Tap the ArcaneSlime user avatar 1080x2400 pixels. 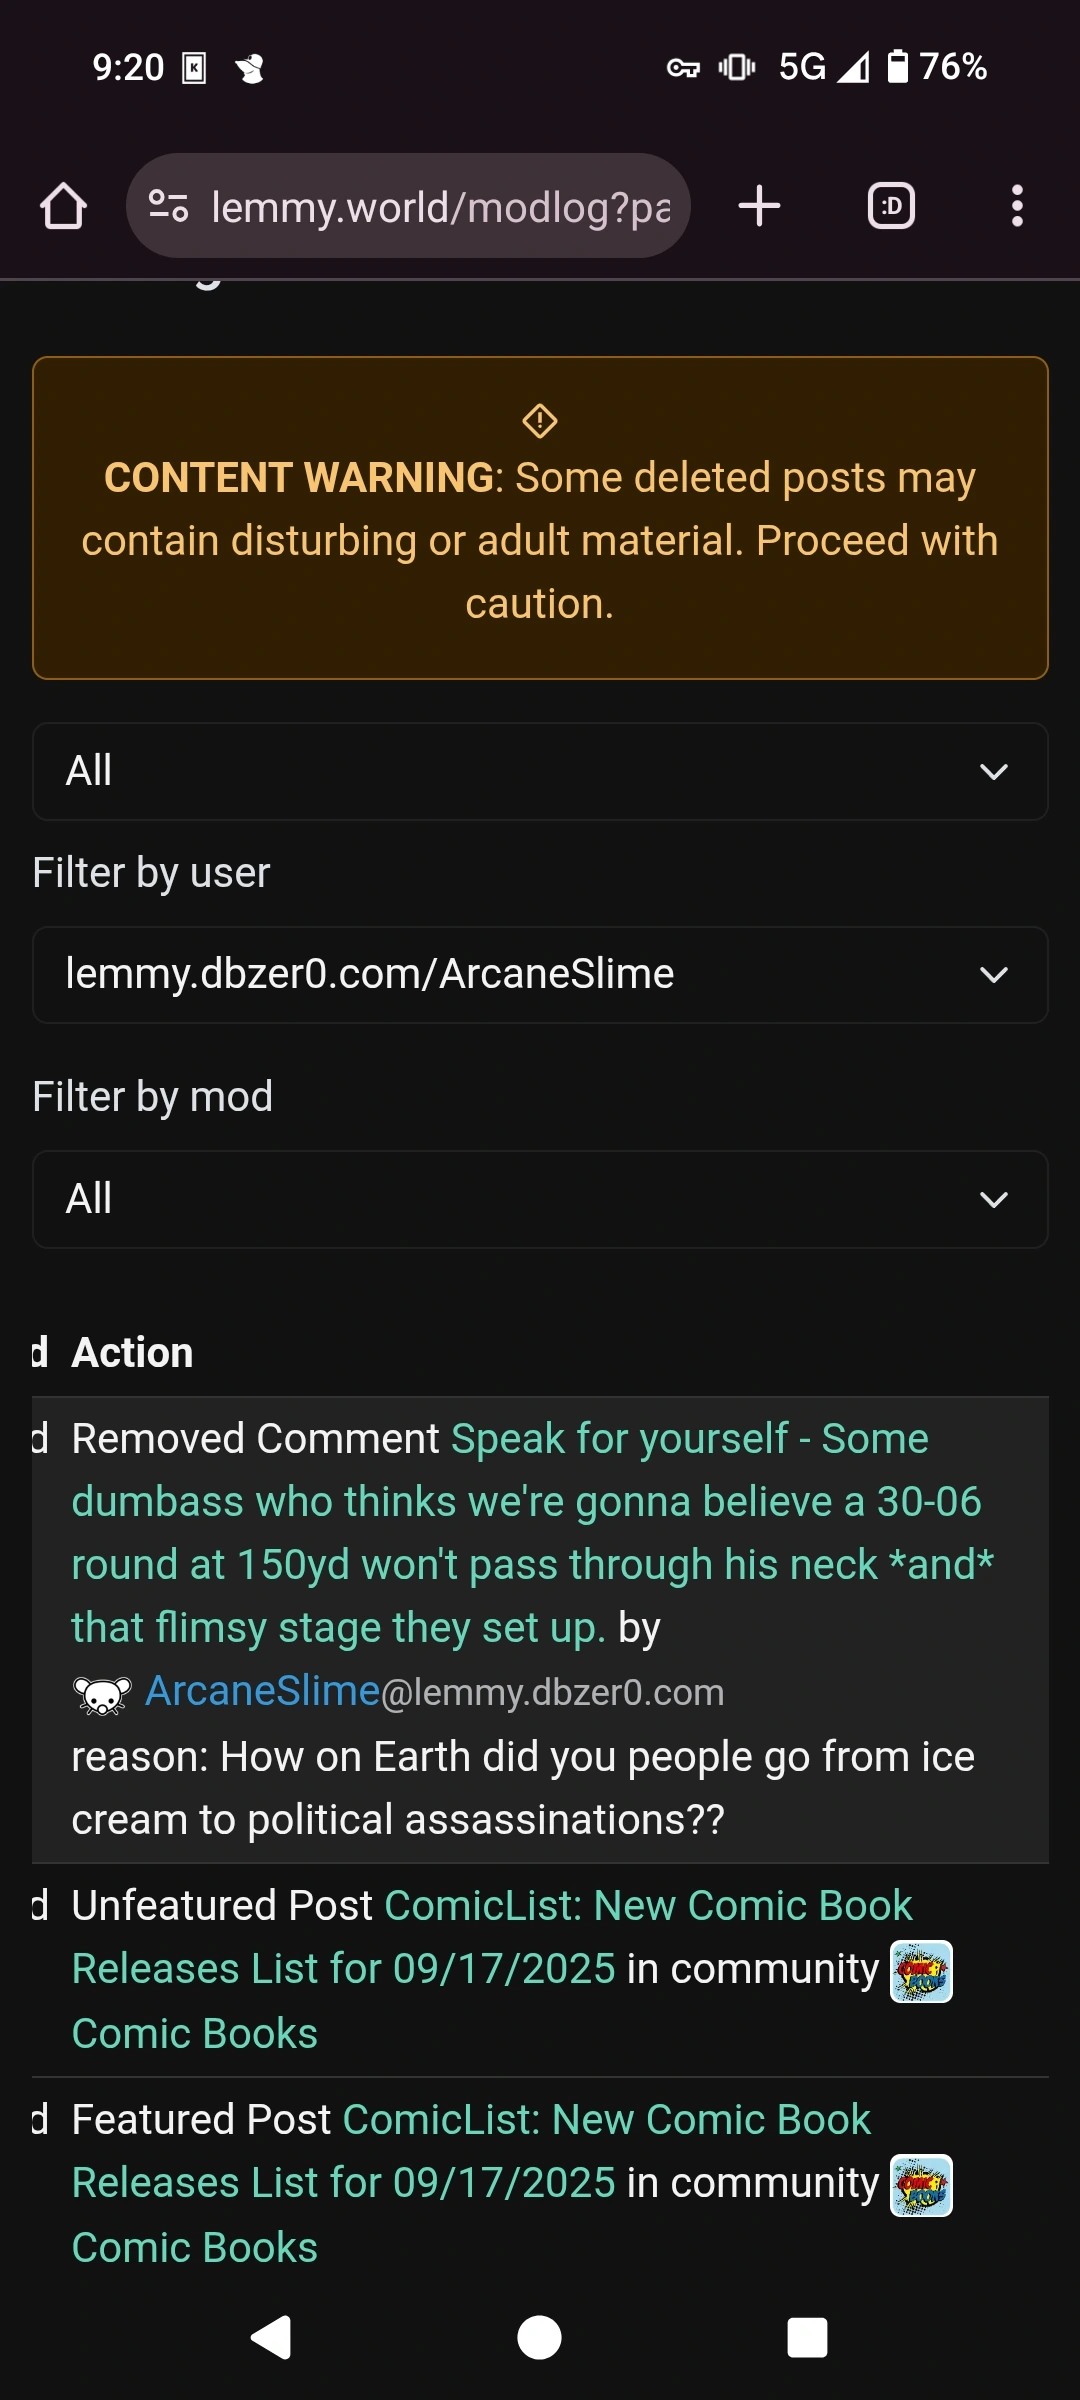102,1694
